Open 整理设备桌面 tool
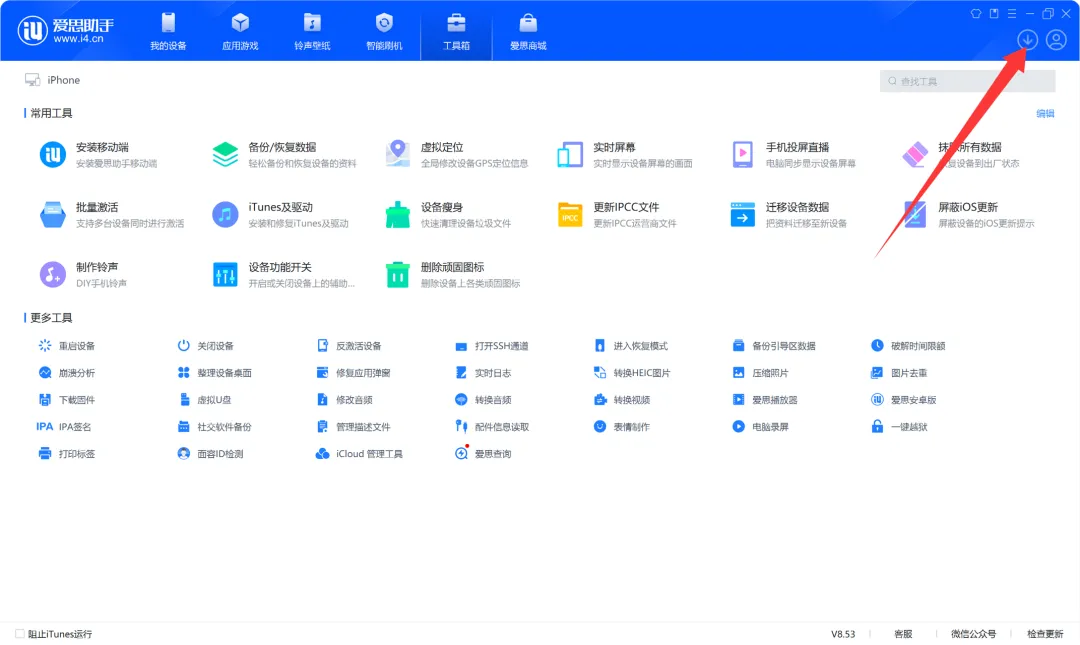The height and width of the screenshot is (645, 1080). click(215, 373)
